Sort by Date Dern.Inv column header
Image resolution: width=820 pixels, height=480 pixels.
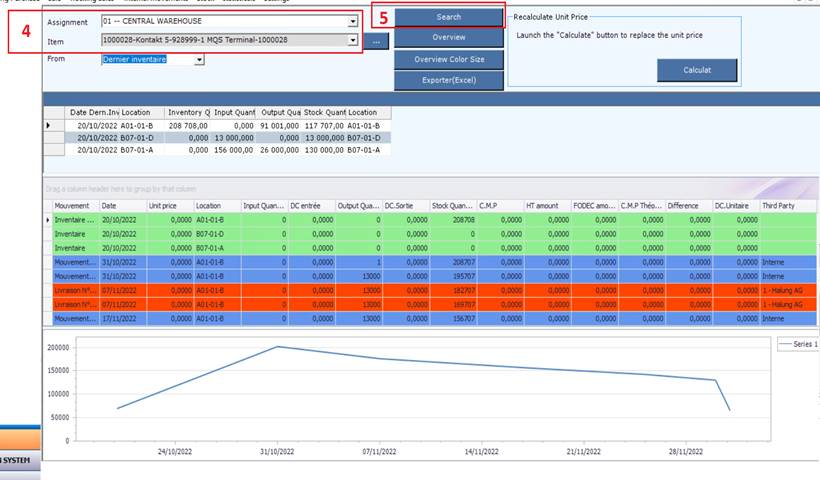pos(92,112)
